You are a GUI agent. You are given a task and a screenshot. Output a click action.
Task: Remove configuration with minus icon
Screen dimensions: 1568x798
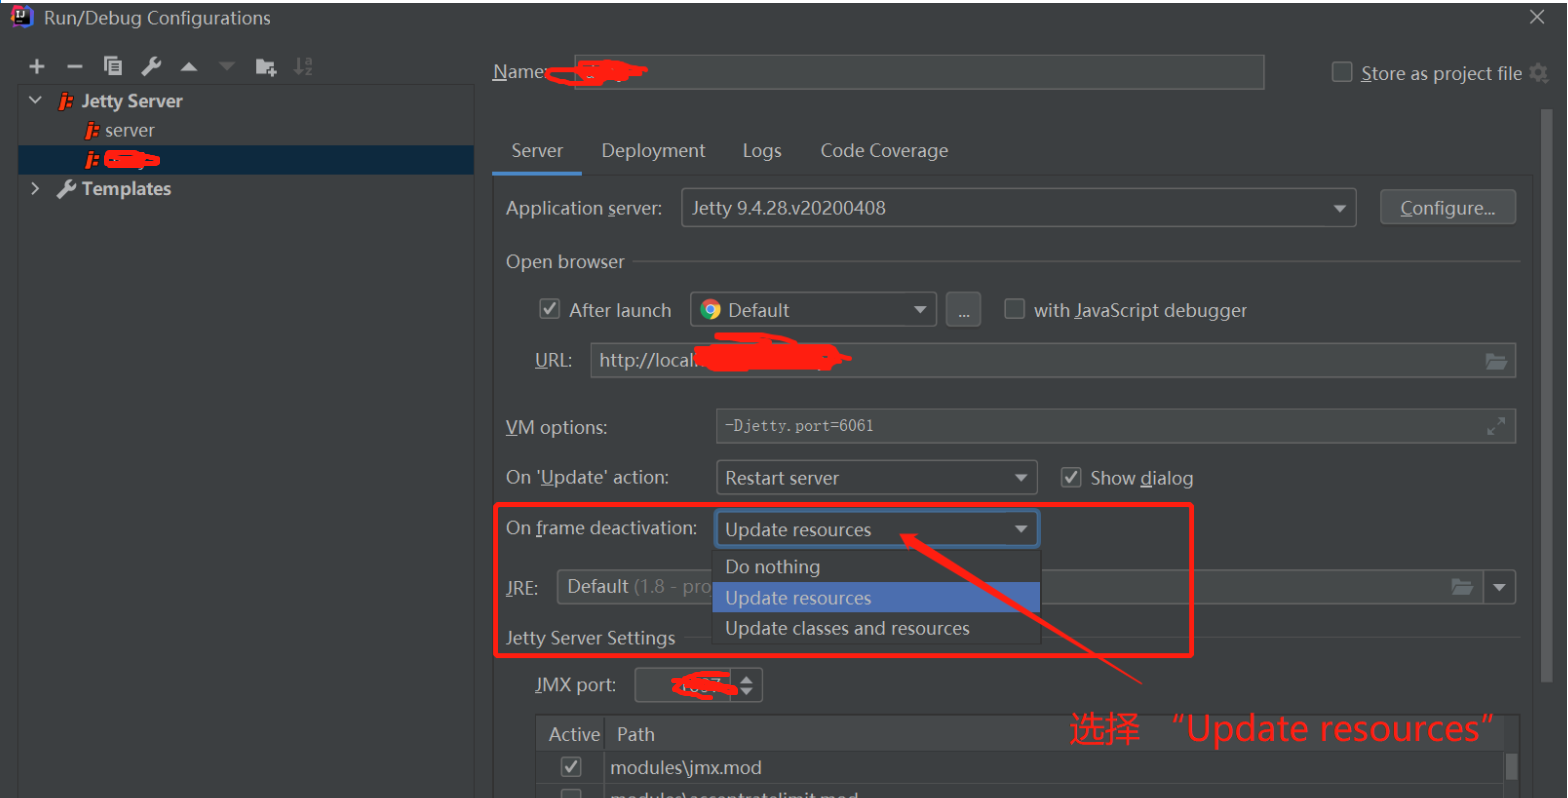75,67
